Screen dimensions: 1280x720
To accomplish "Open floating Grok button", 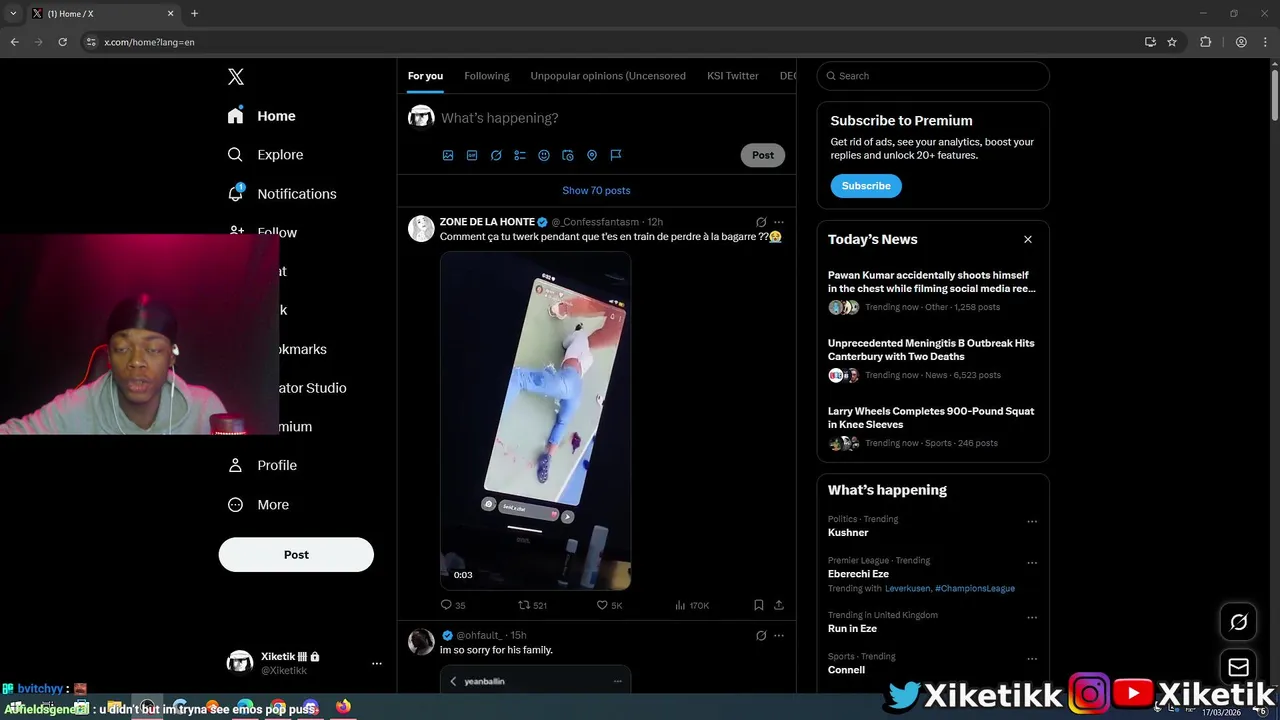I will 1238,622.
